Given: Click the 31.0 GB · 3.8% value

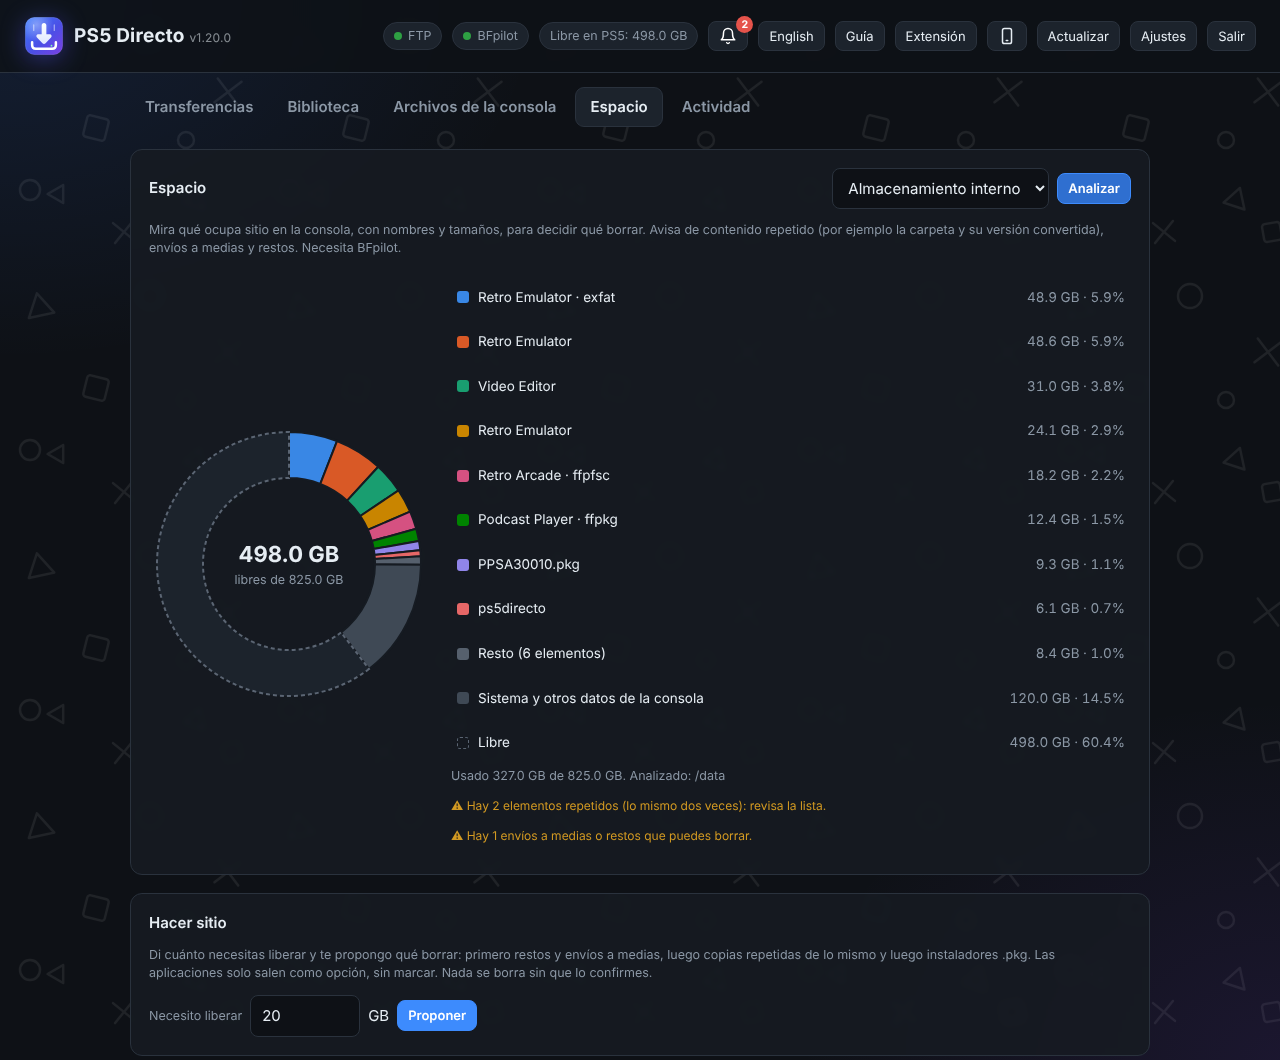Looking at the screenshot, I should 1075,386.
